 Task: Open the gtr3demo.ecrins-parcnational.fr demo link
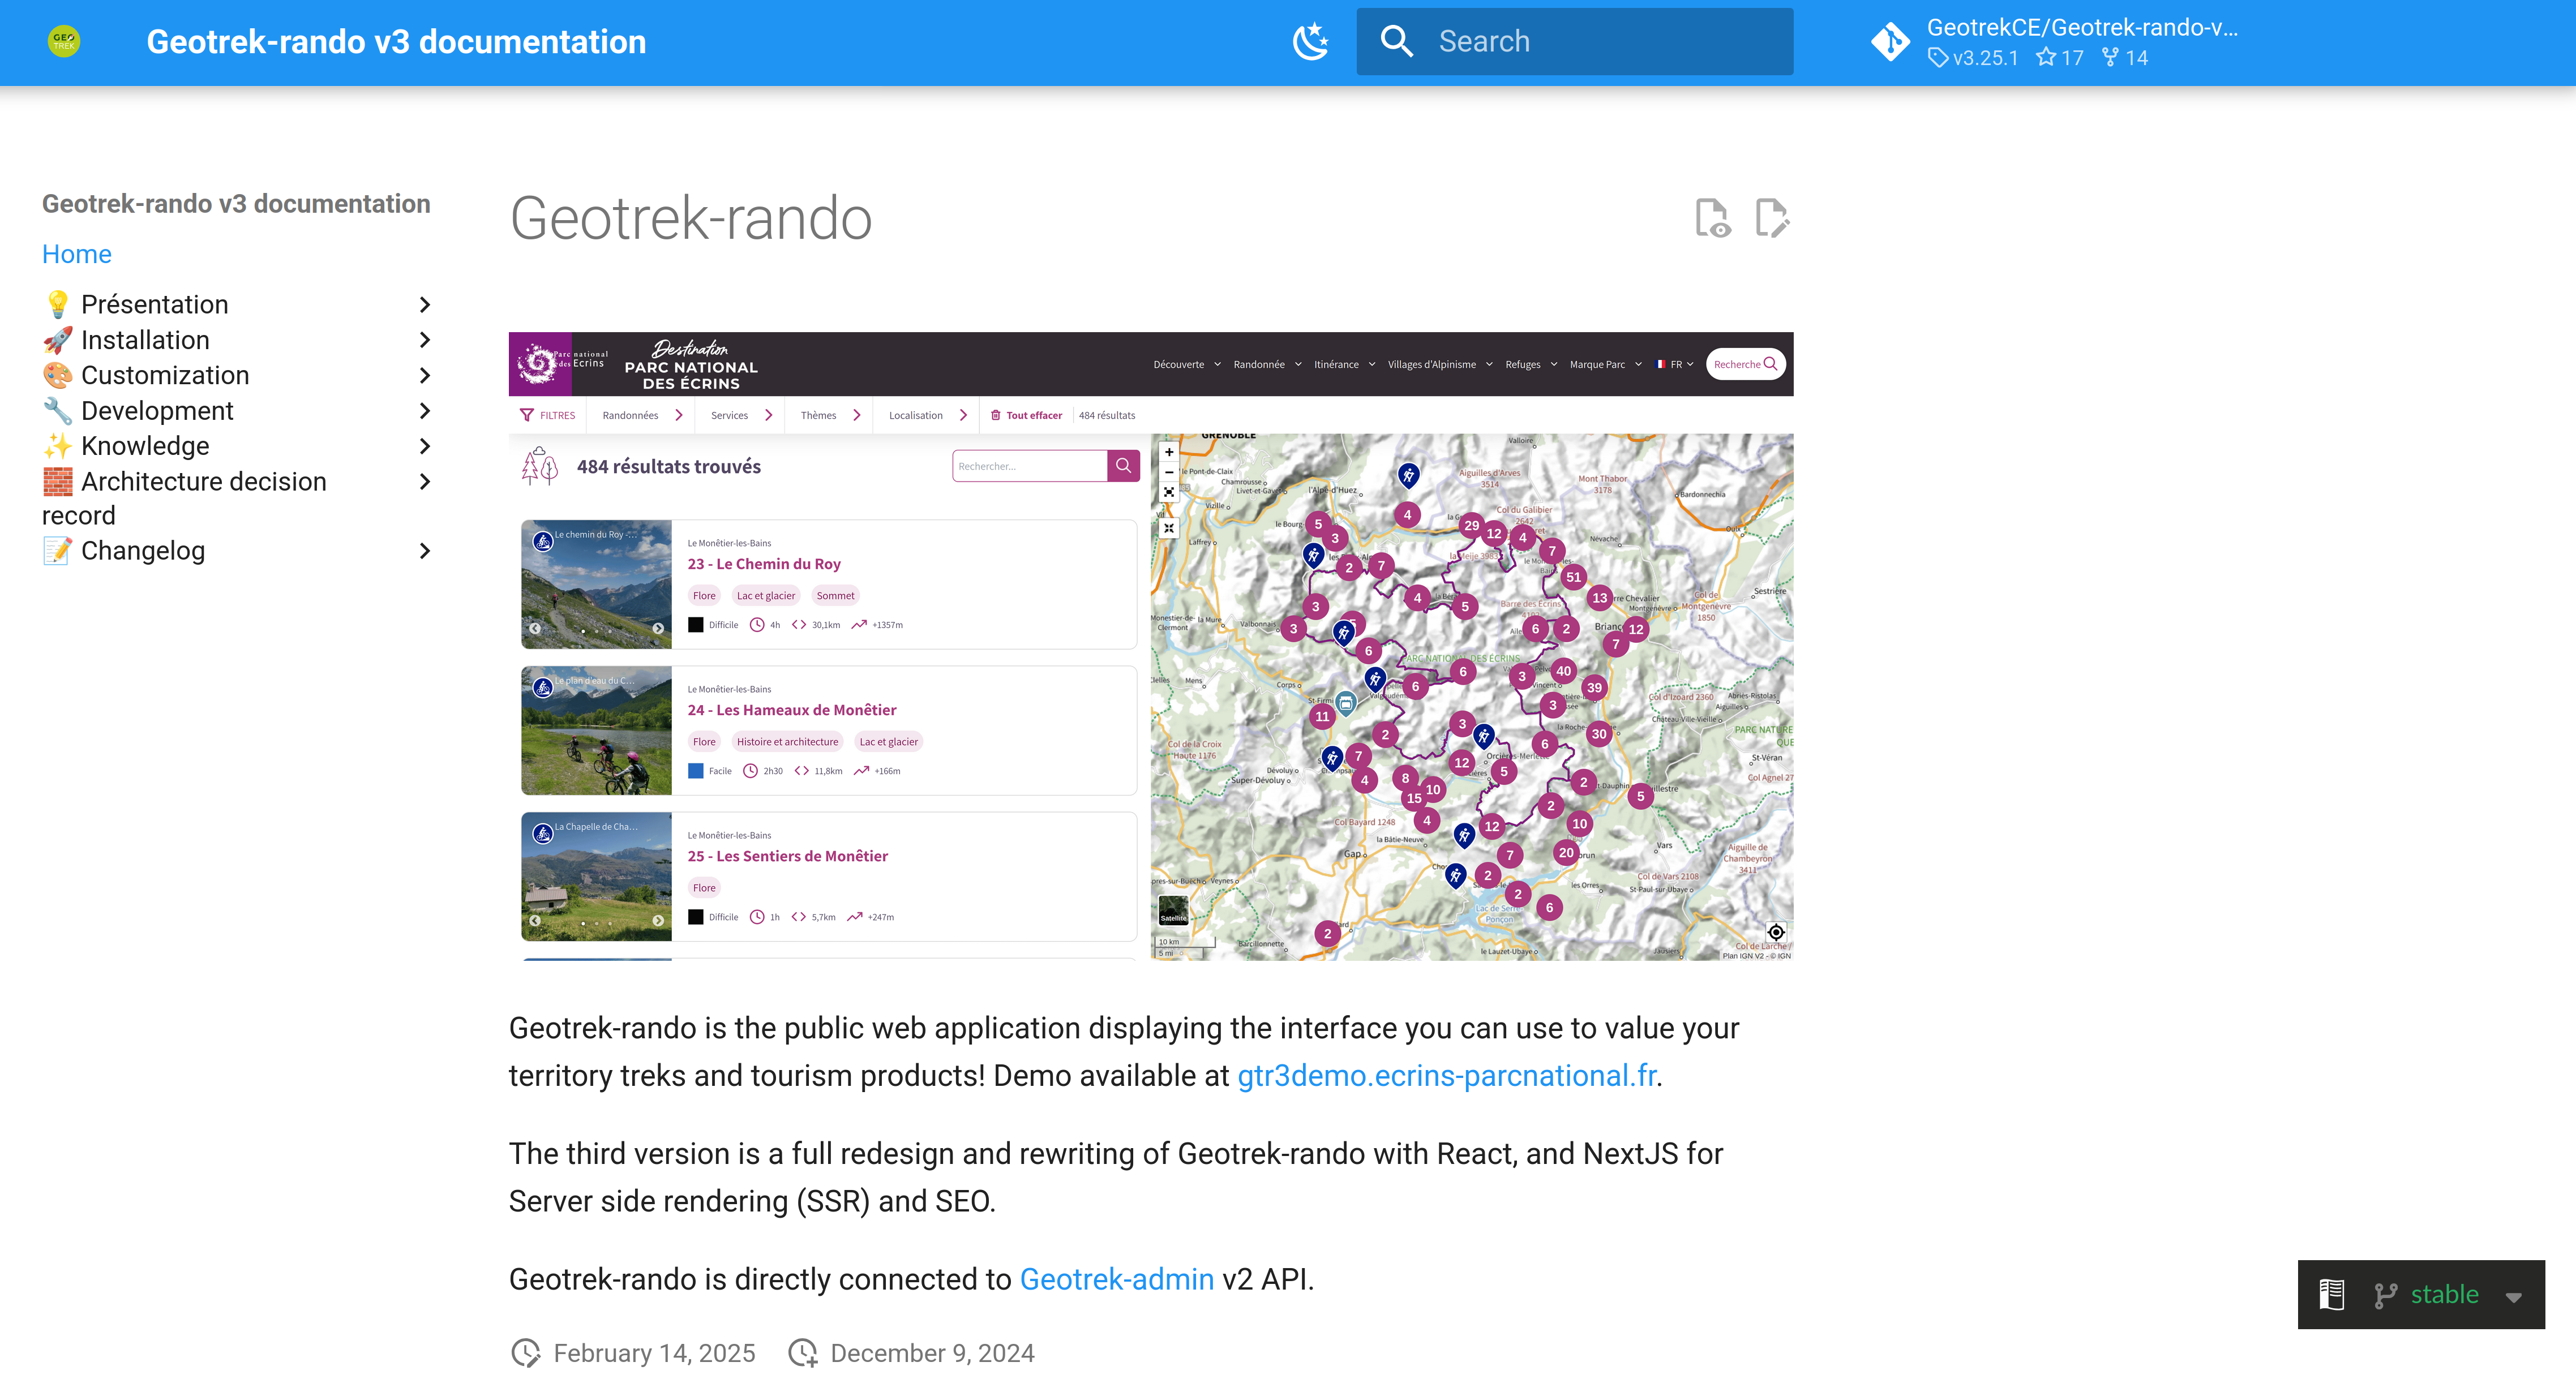point(1446,1076)
